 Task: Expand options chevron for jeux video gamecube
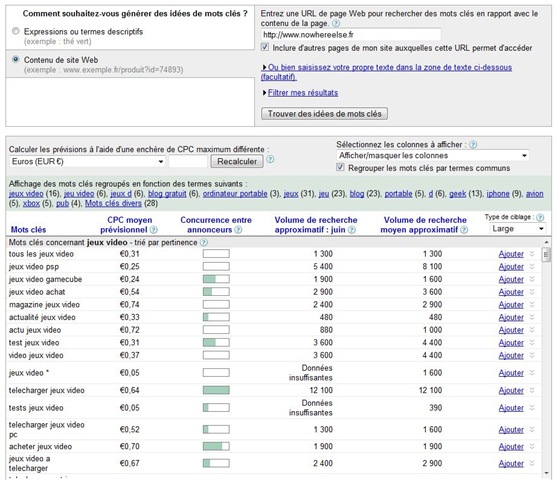(x=532, y=279)
